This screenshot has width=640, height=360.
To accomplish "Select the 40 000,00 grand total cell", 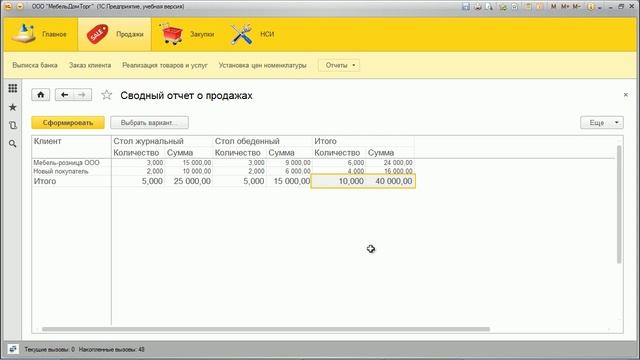I will 390,181.
